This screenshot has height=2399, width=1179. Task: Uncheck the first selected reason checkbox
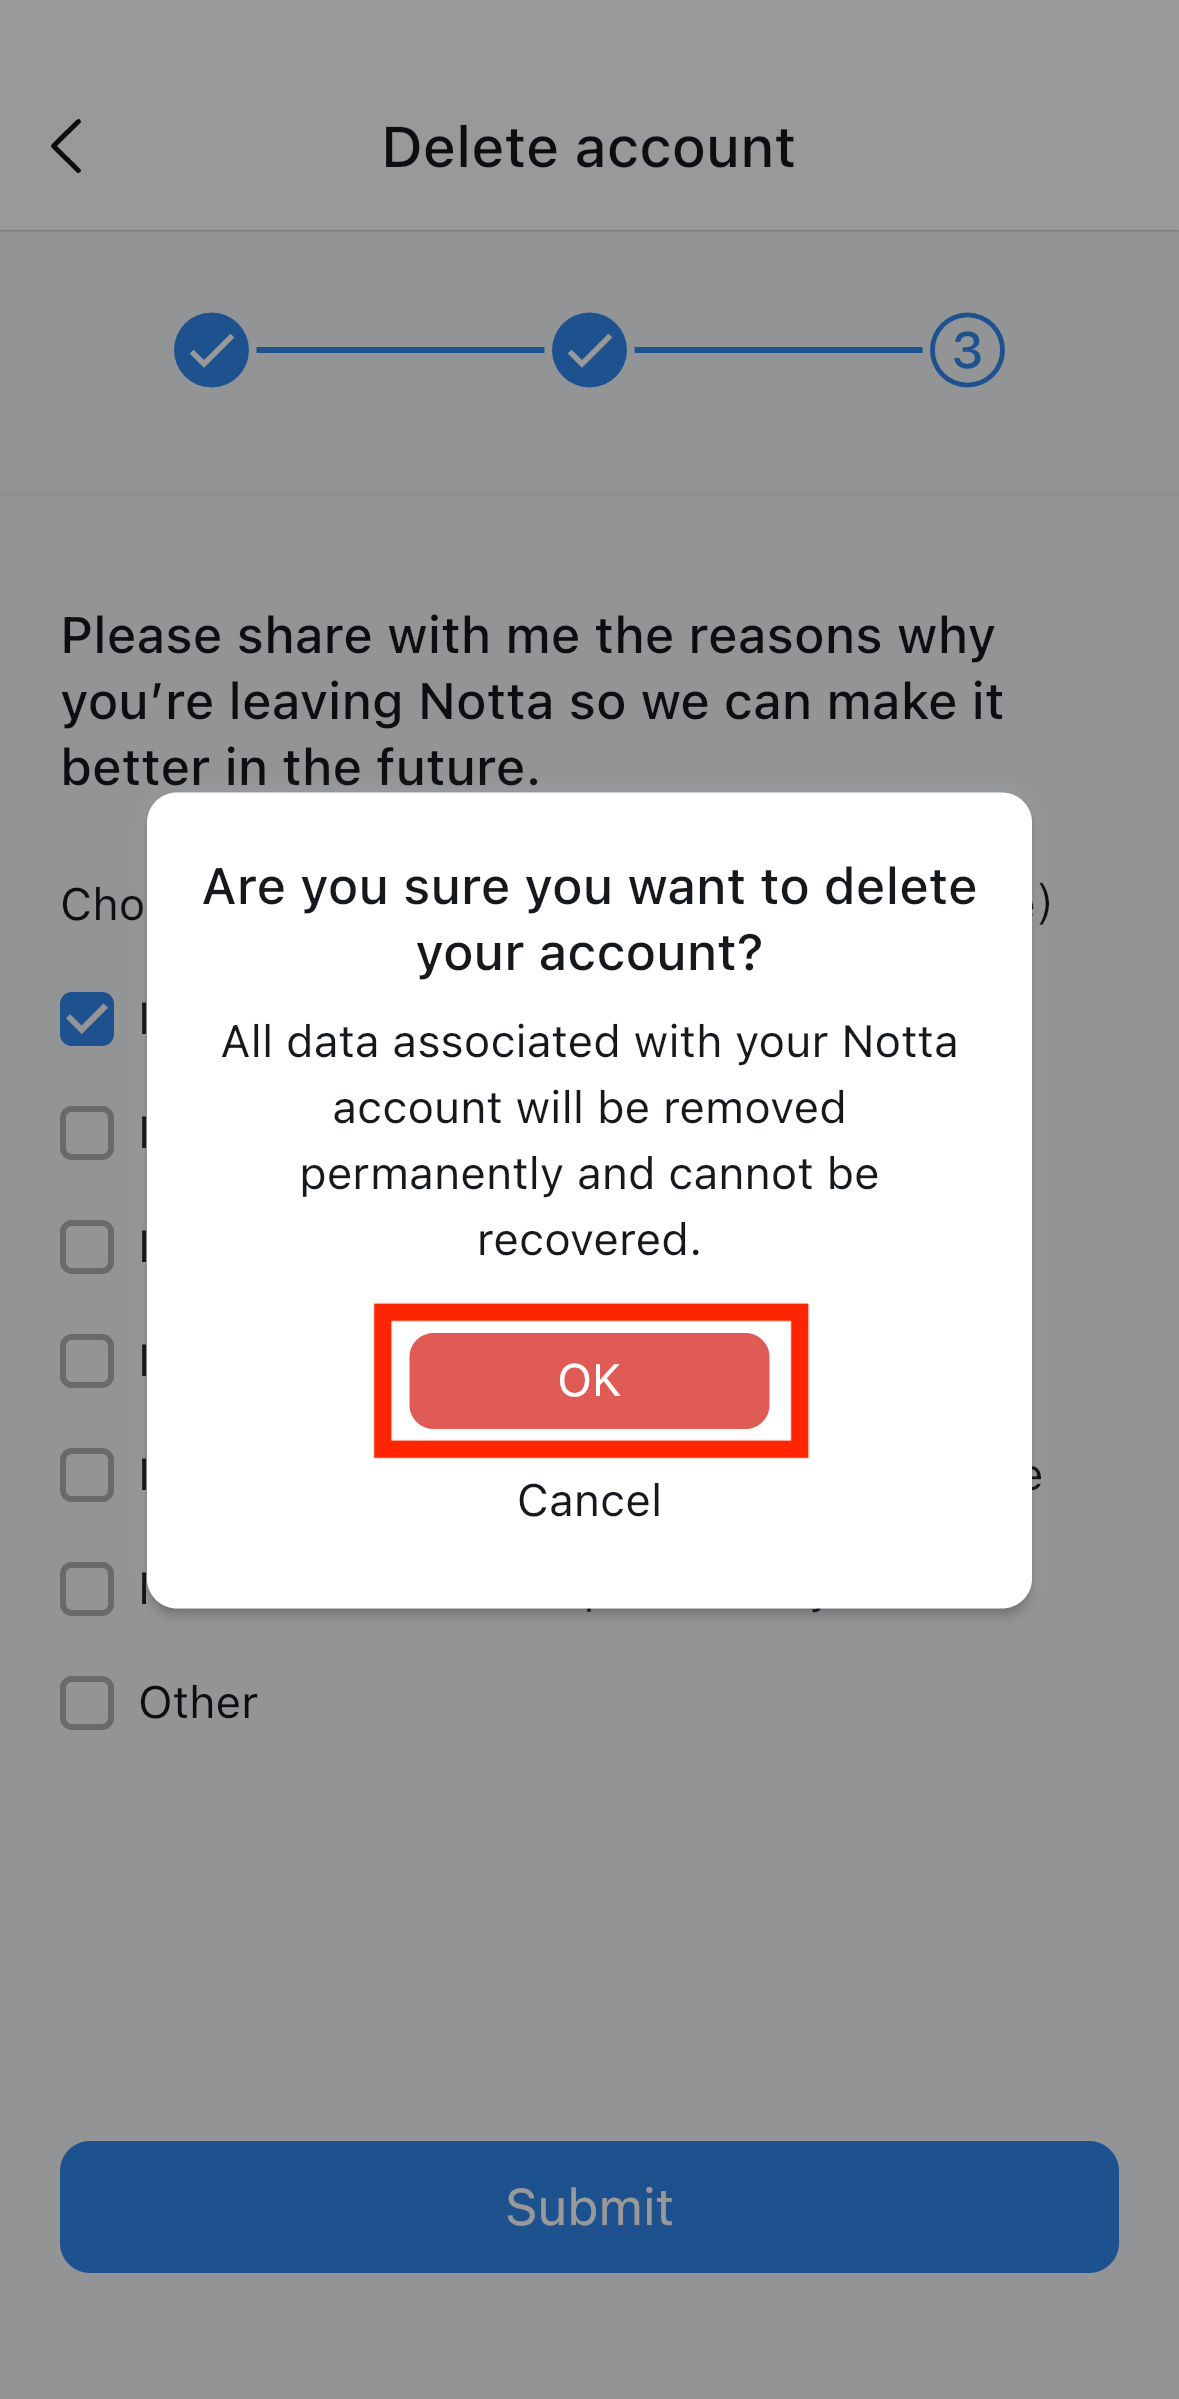pos(87,1020)
